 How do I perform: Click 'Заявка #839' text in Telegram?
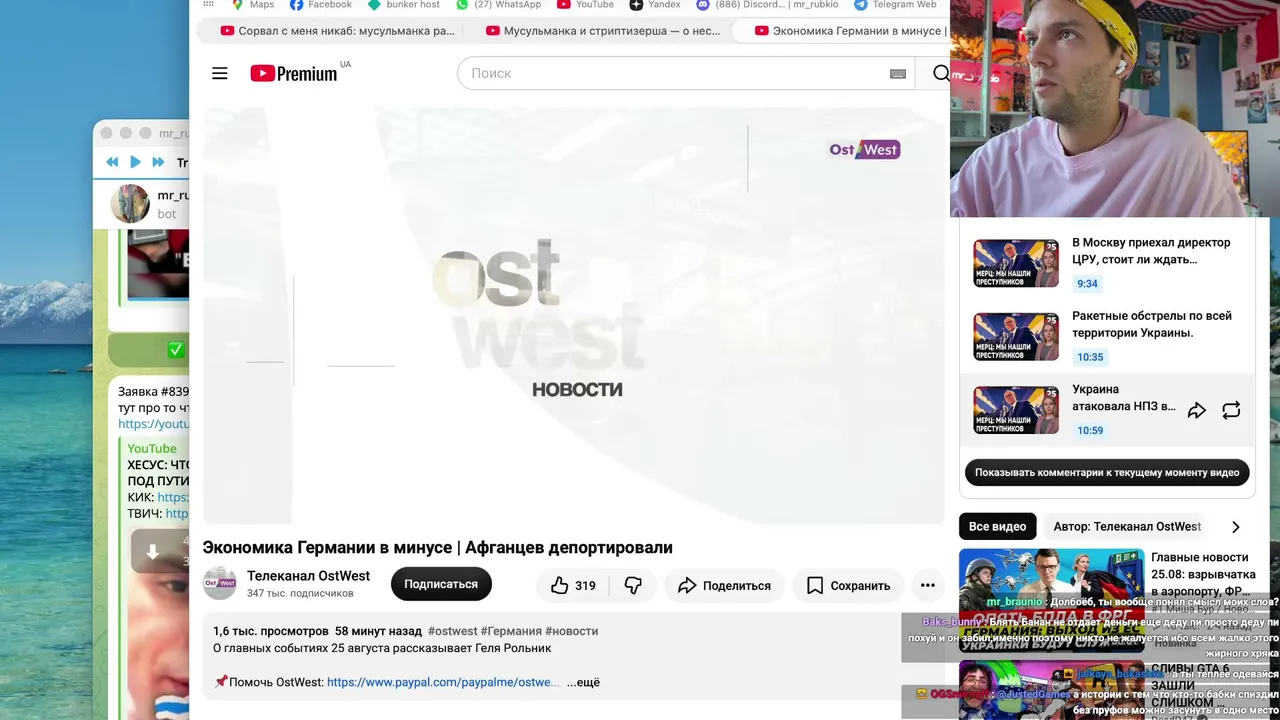(153, 392)
